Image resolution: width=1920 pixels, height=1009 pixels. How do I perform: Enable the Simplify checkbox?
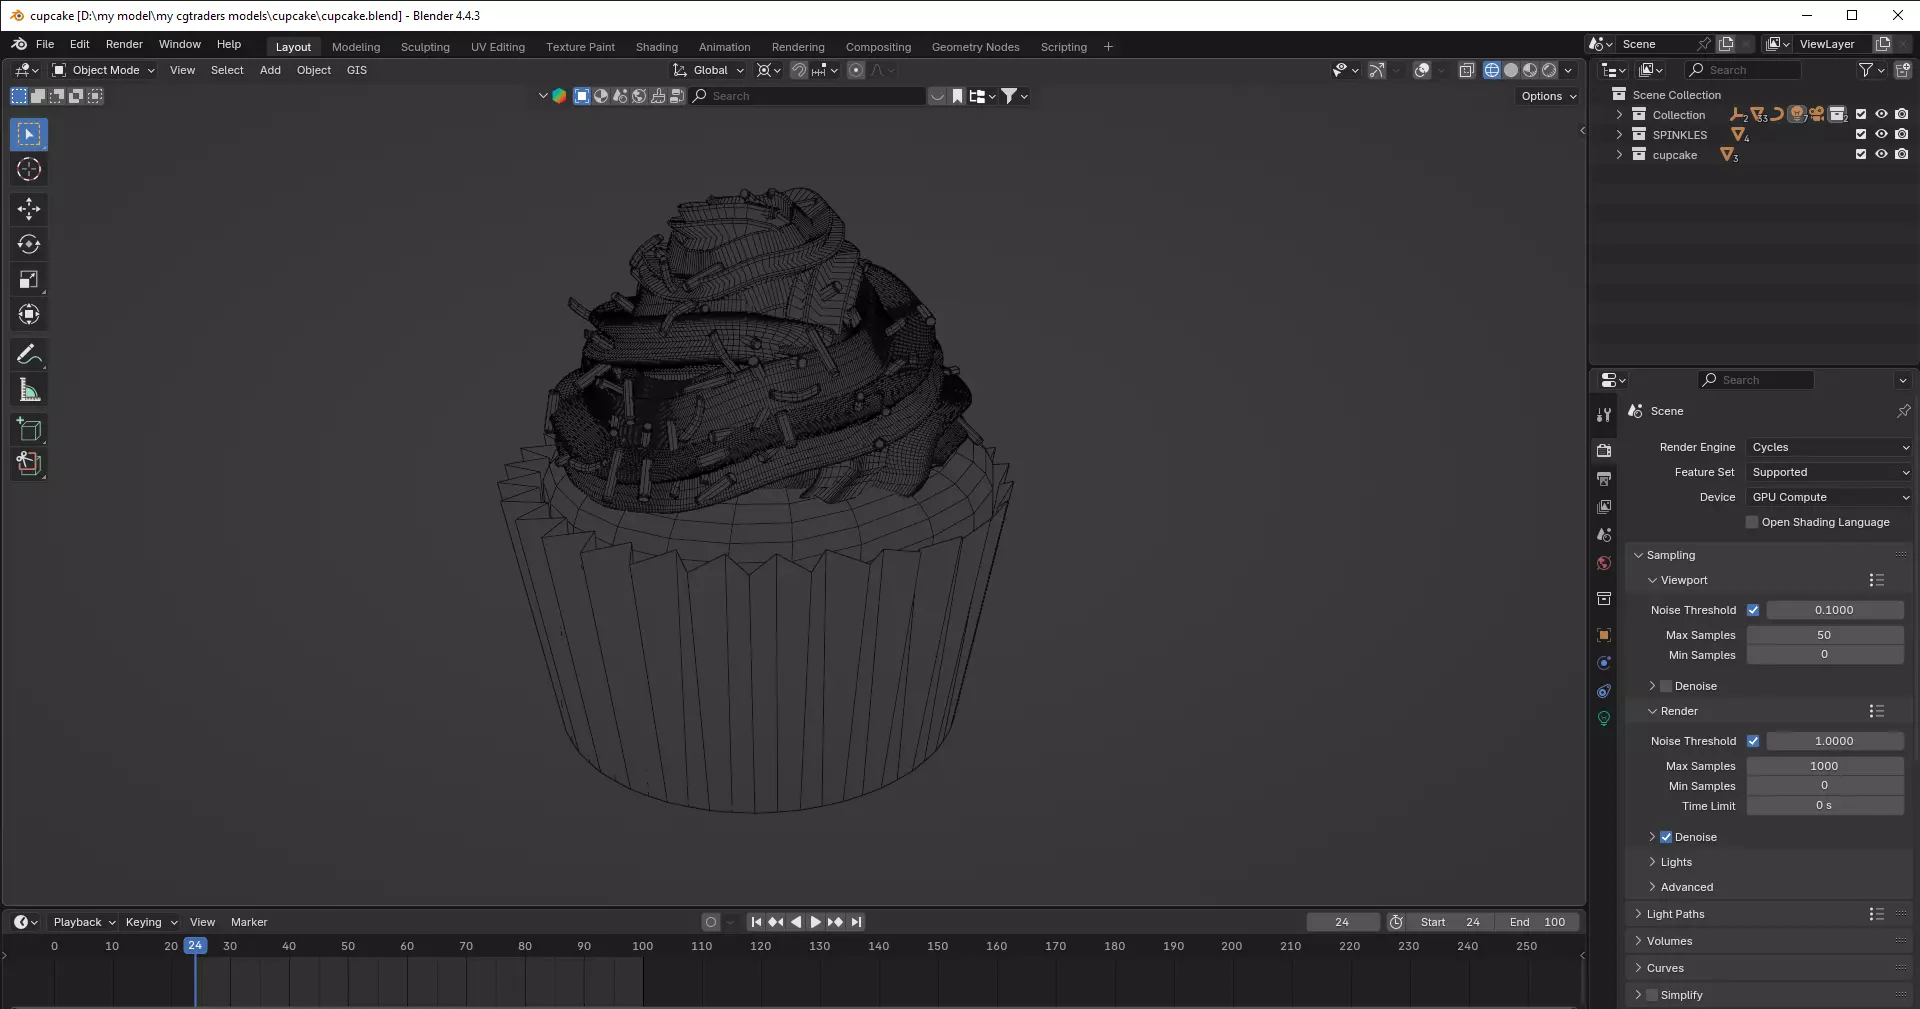(1652, 995)
